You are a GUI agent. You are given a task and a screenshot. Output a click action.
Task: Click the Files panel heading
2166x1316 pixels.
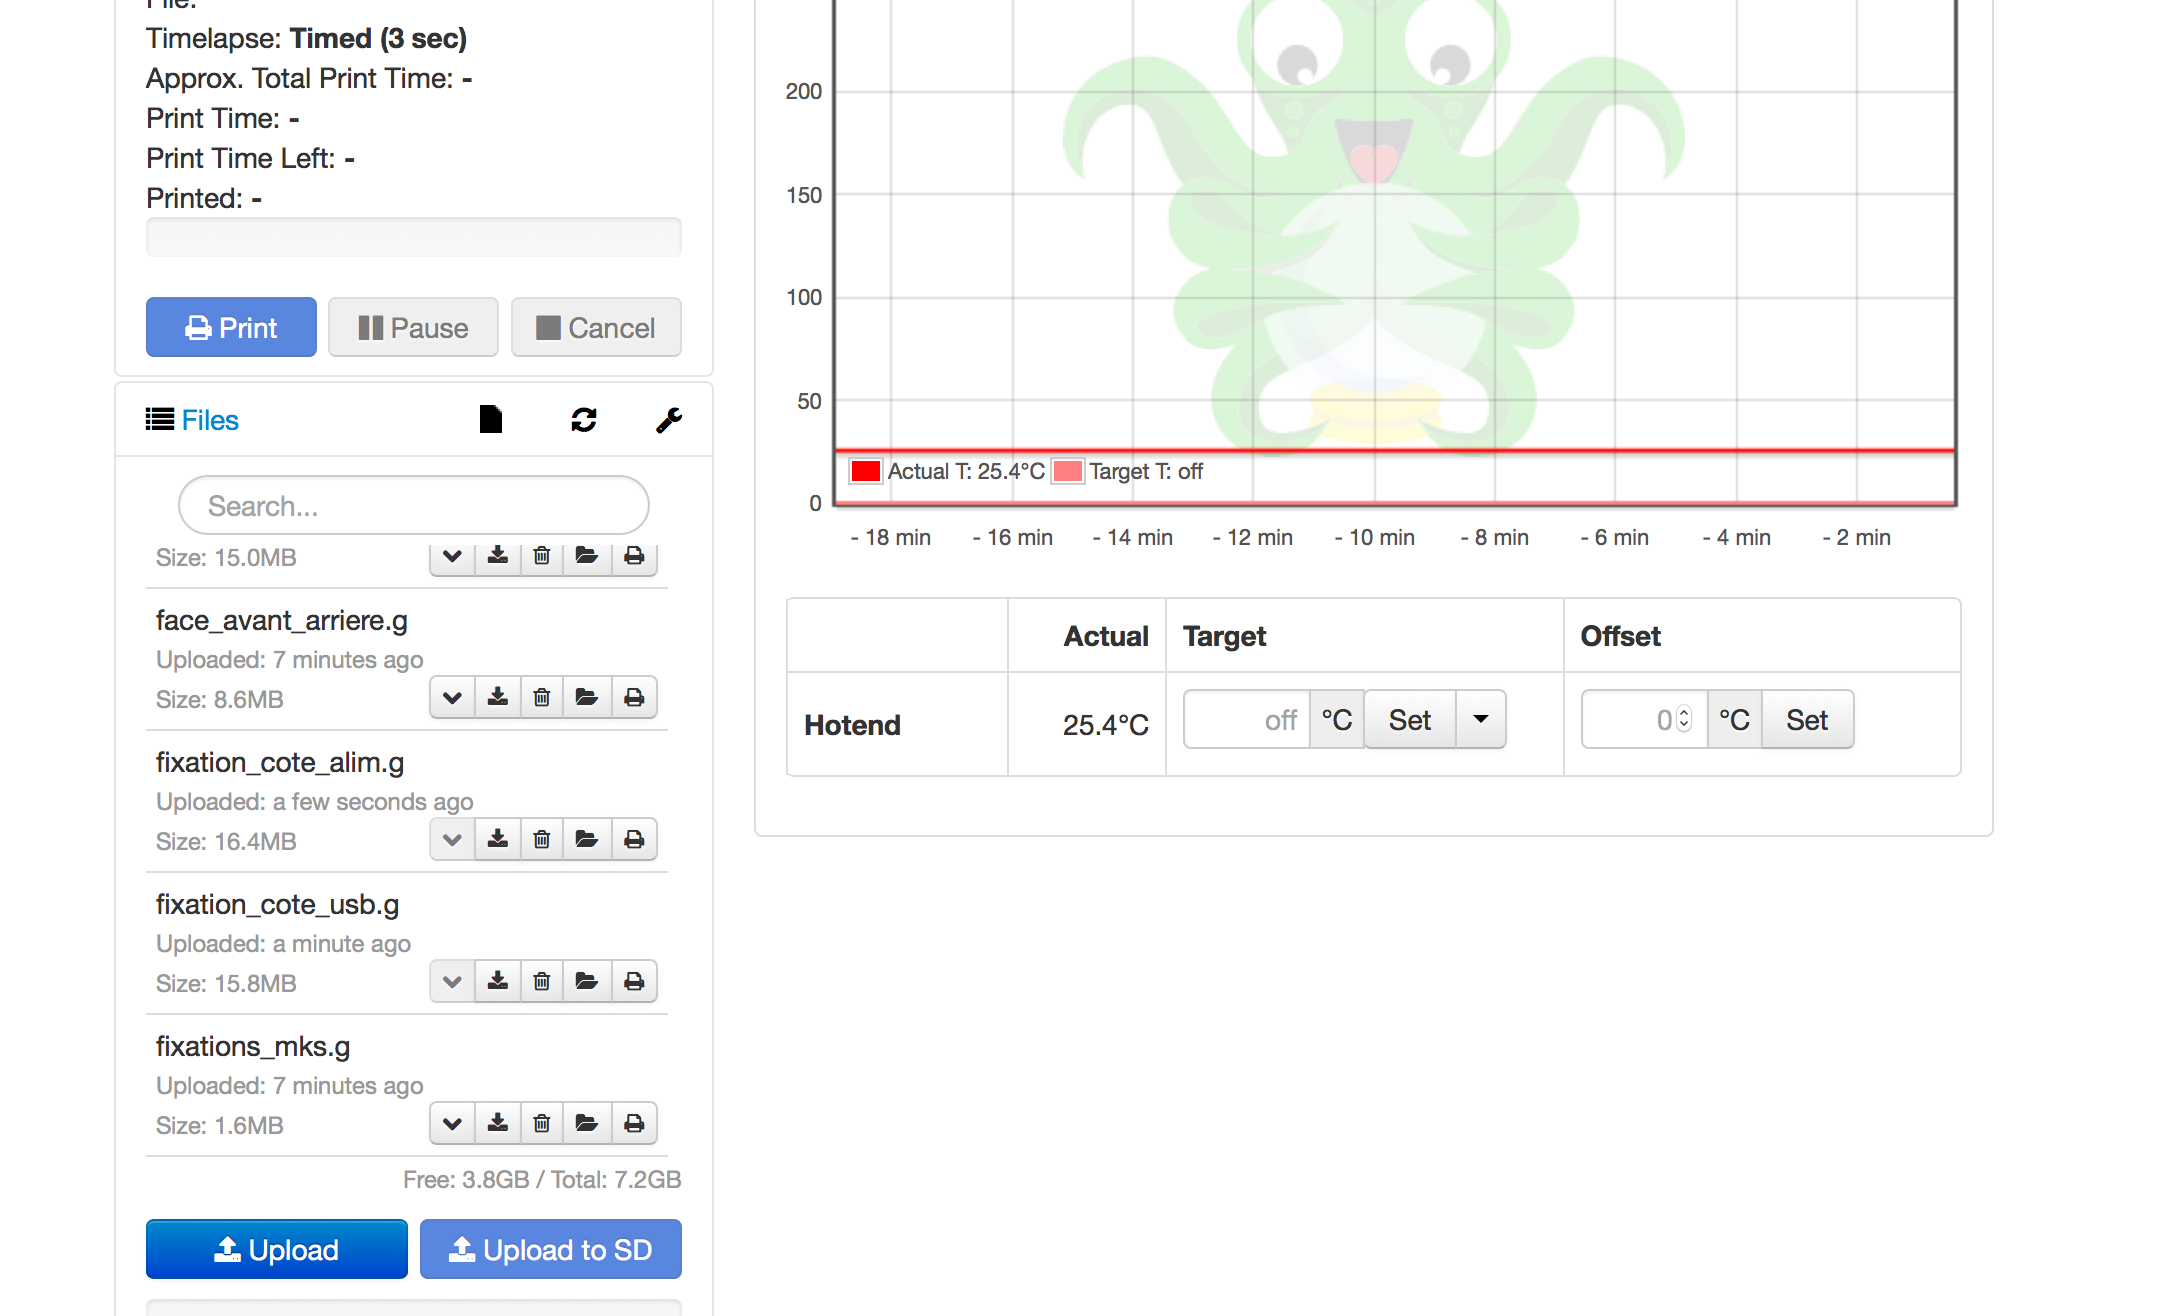point(209,420)
